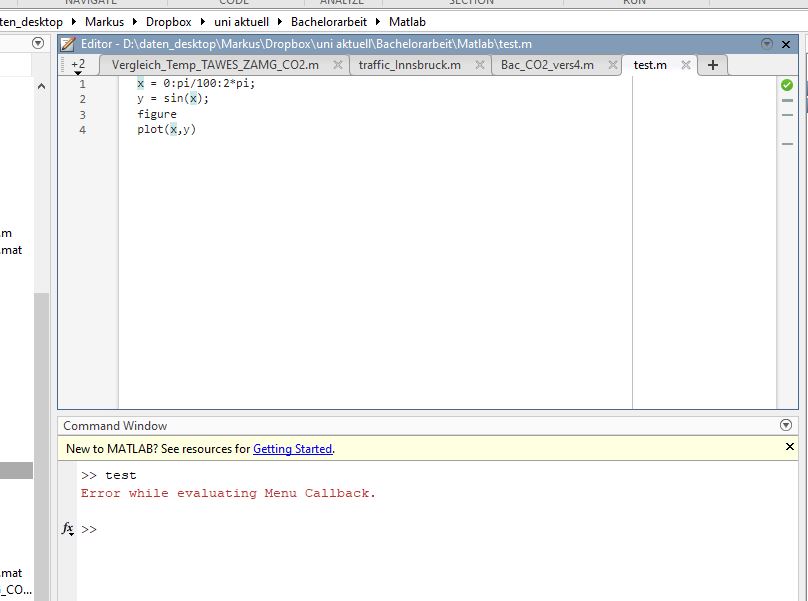The image size is (808, 601).
Task: Click the Command Window prompt input
Action: point(300,529)
